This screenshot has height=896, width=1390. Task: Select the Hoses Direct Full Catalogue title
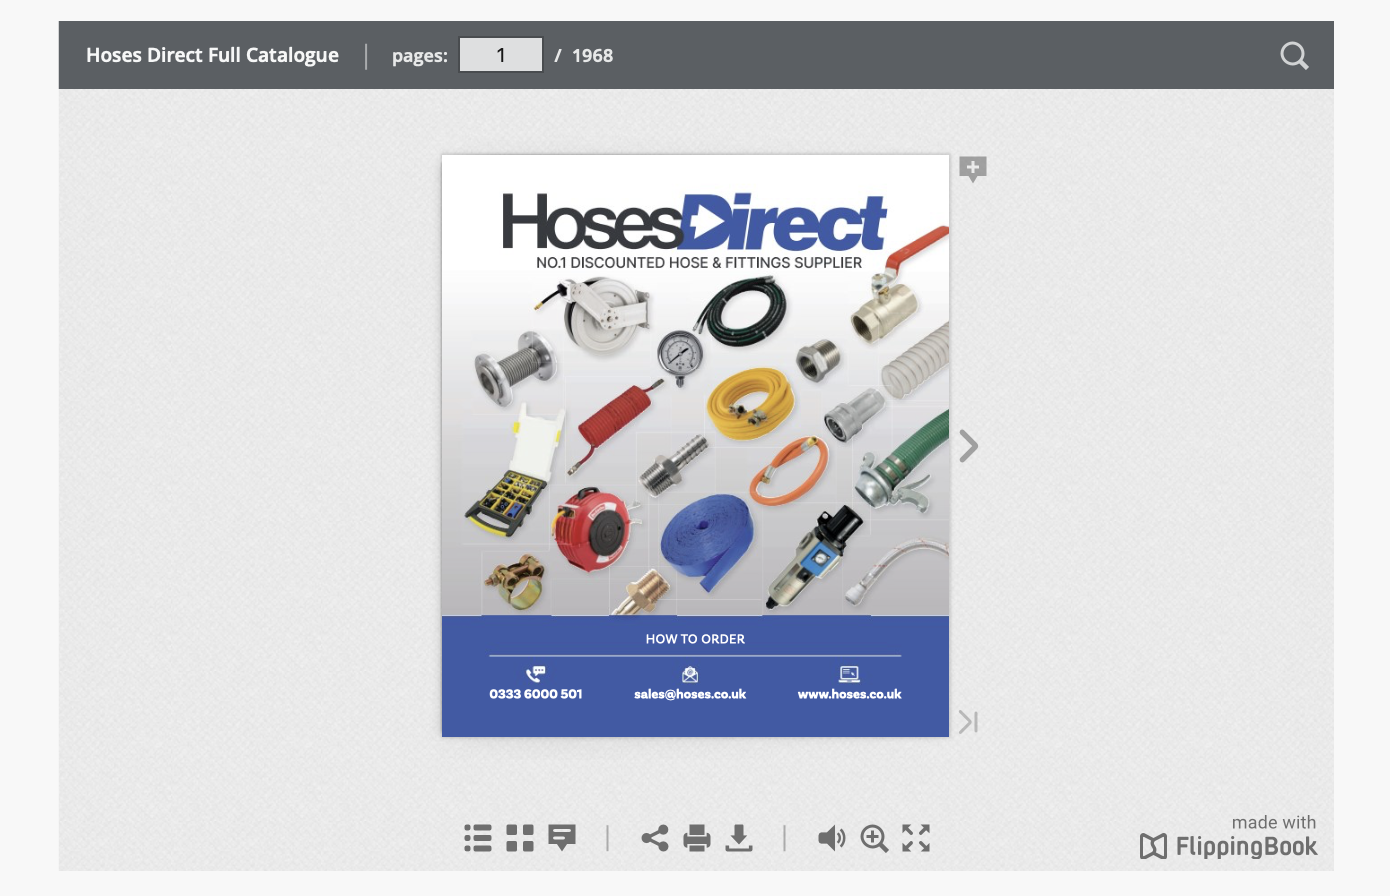click(x=212, y=55)
